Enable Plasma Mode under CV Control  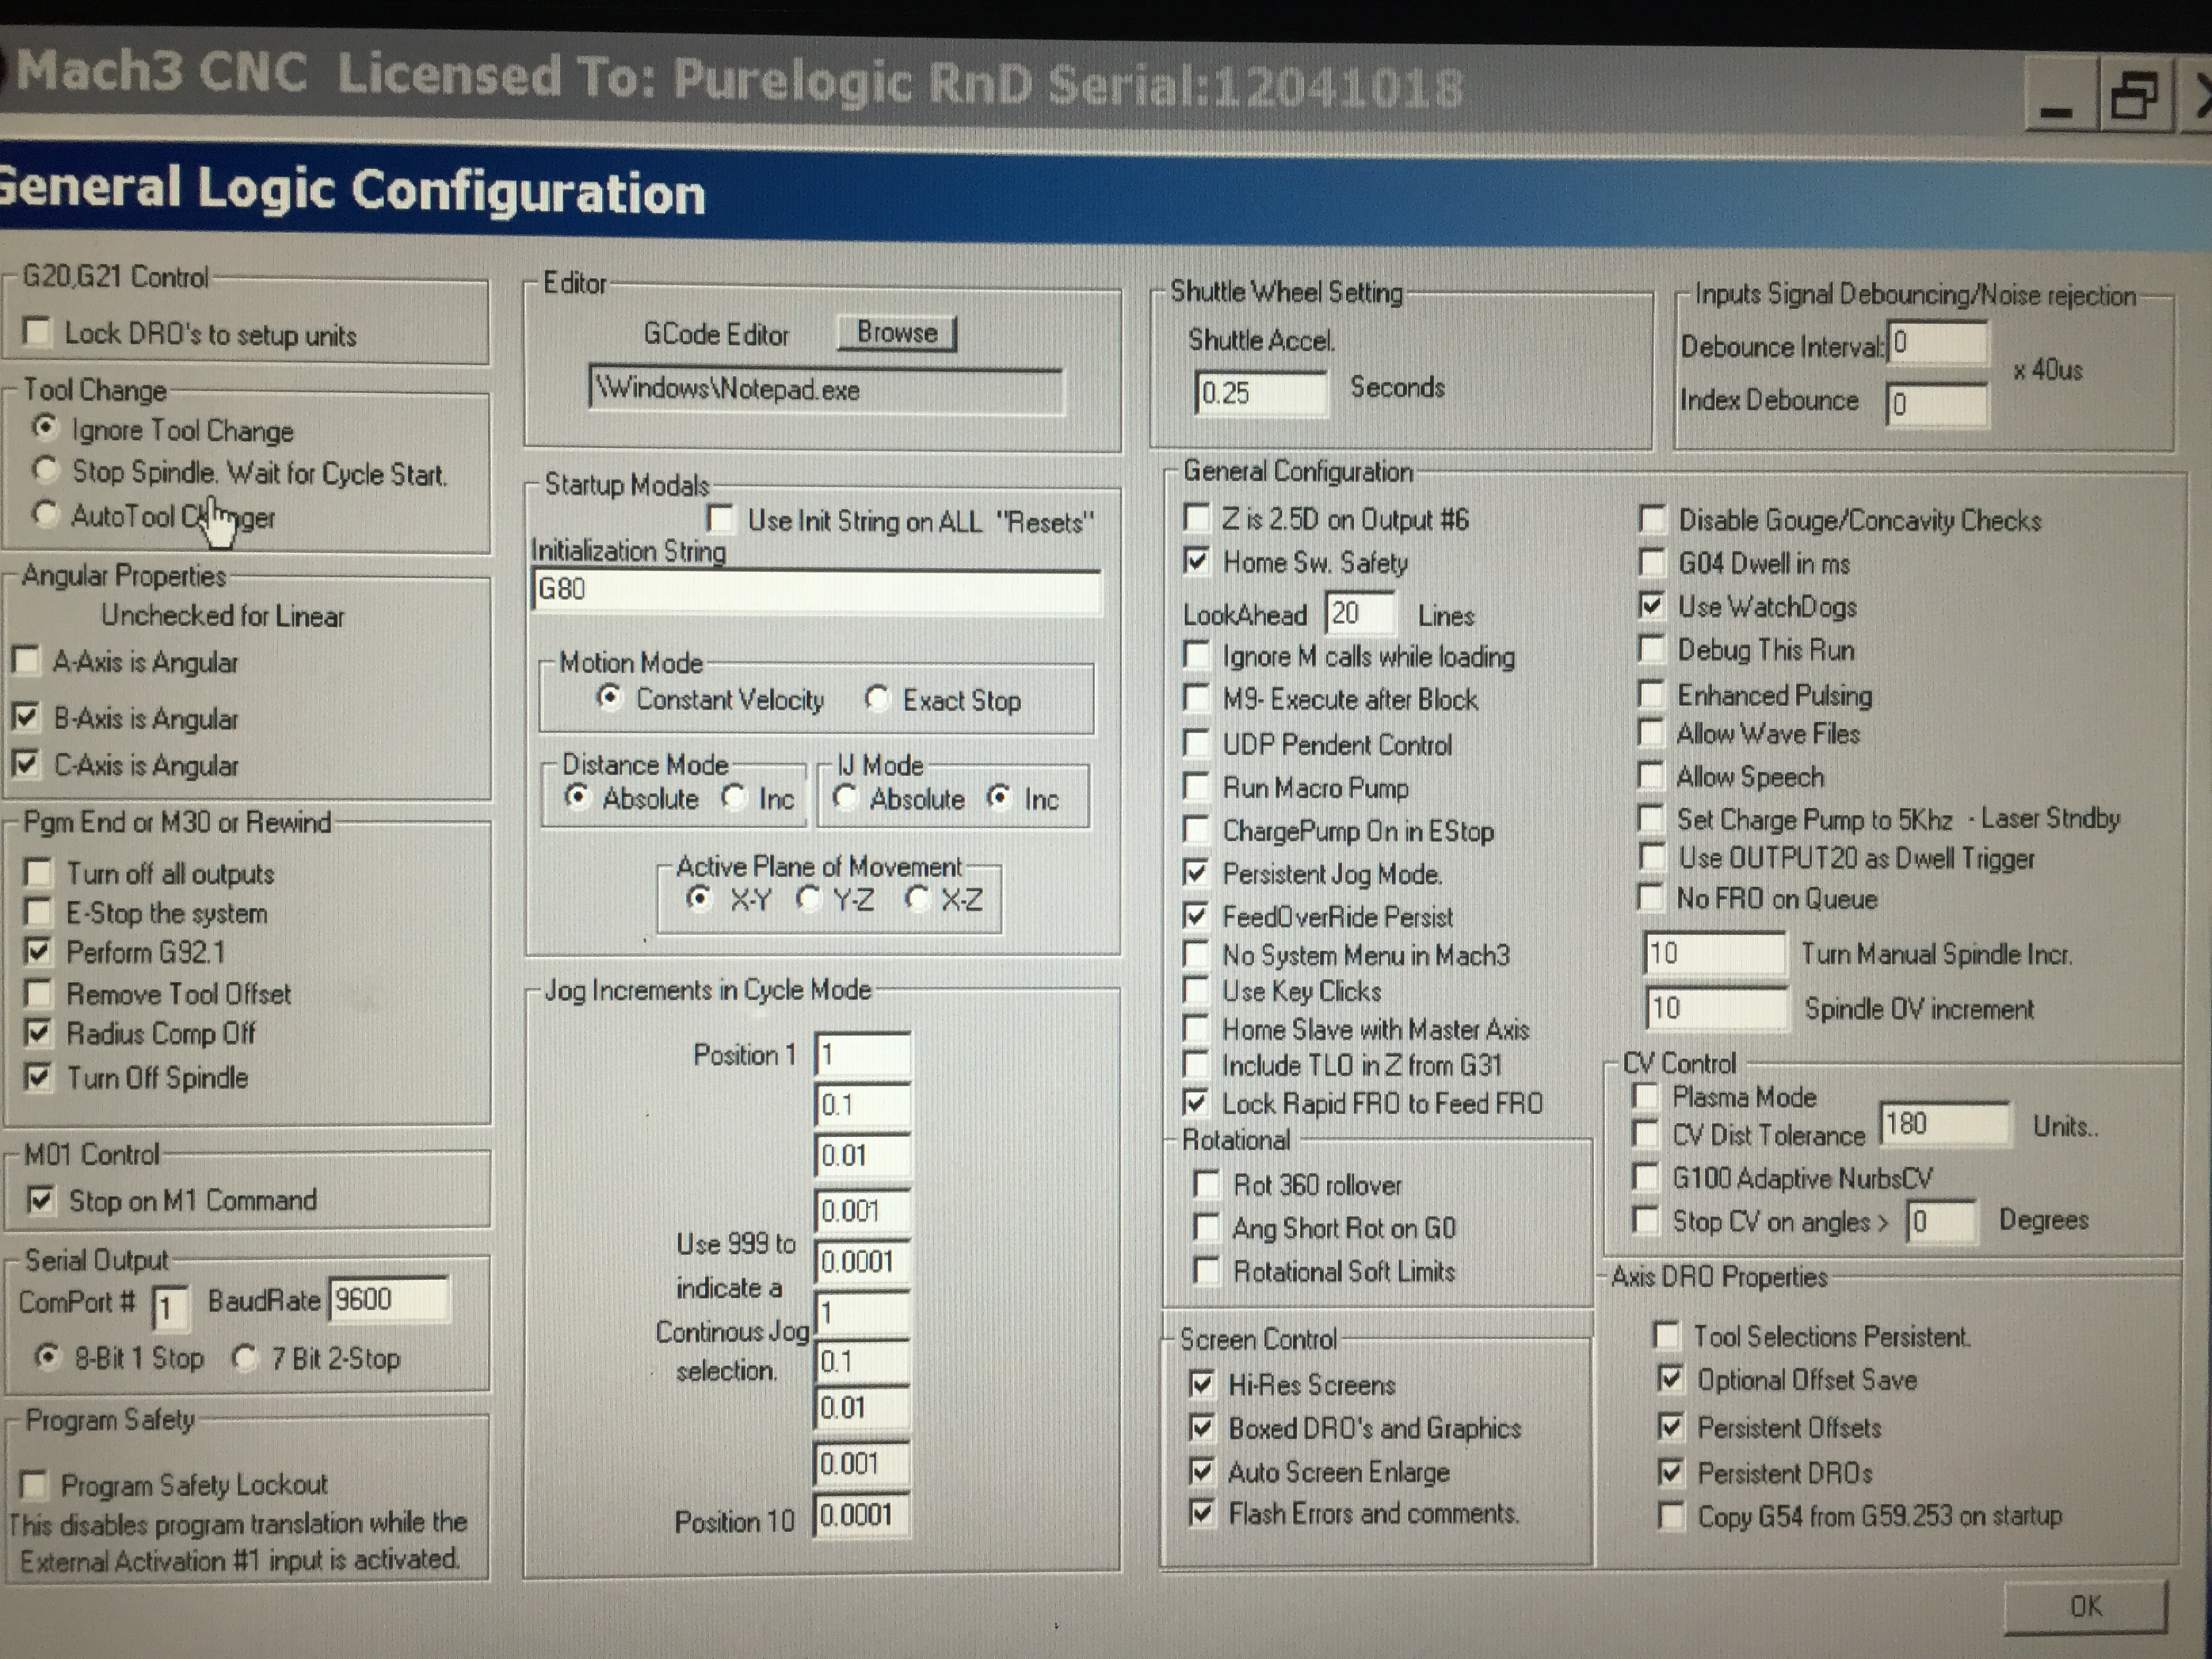pyautogui.click(x=1645, y=1096)
